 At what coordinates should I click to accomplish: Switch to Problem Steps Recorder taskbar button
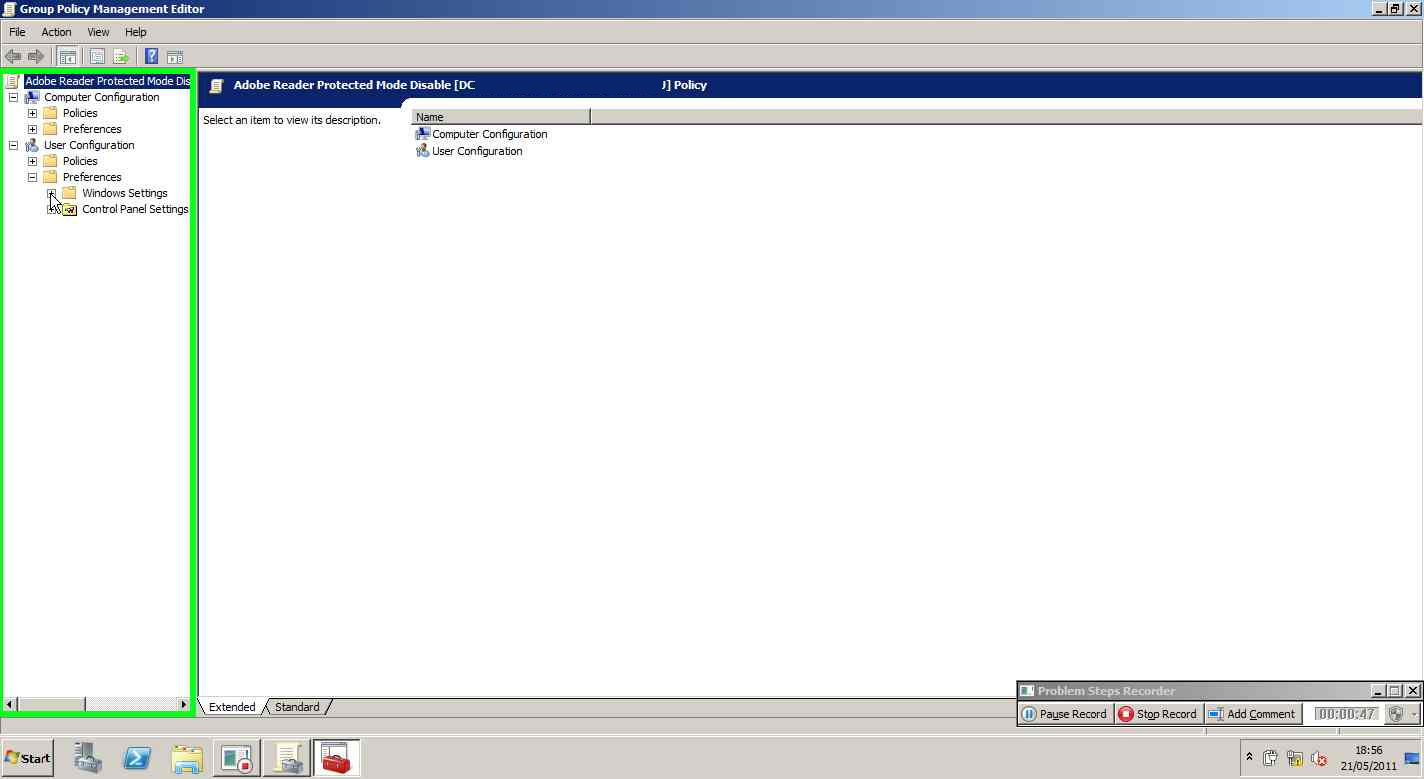tap(237, 758)
